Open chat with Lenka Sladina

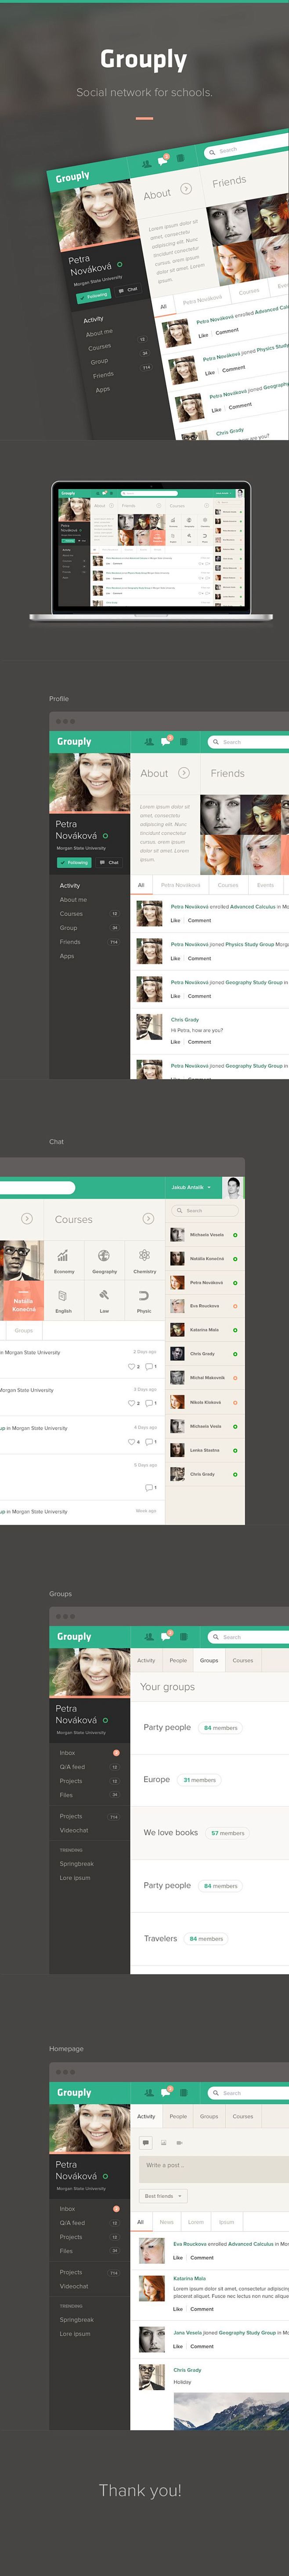204,1450
